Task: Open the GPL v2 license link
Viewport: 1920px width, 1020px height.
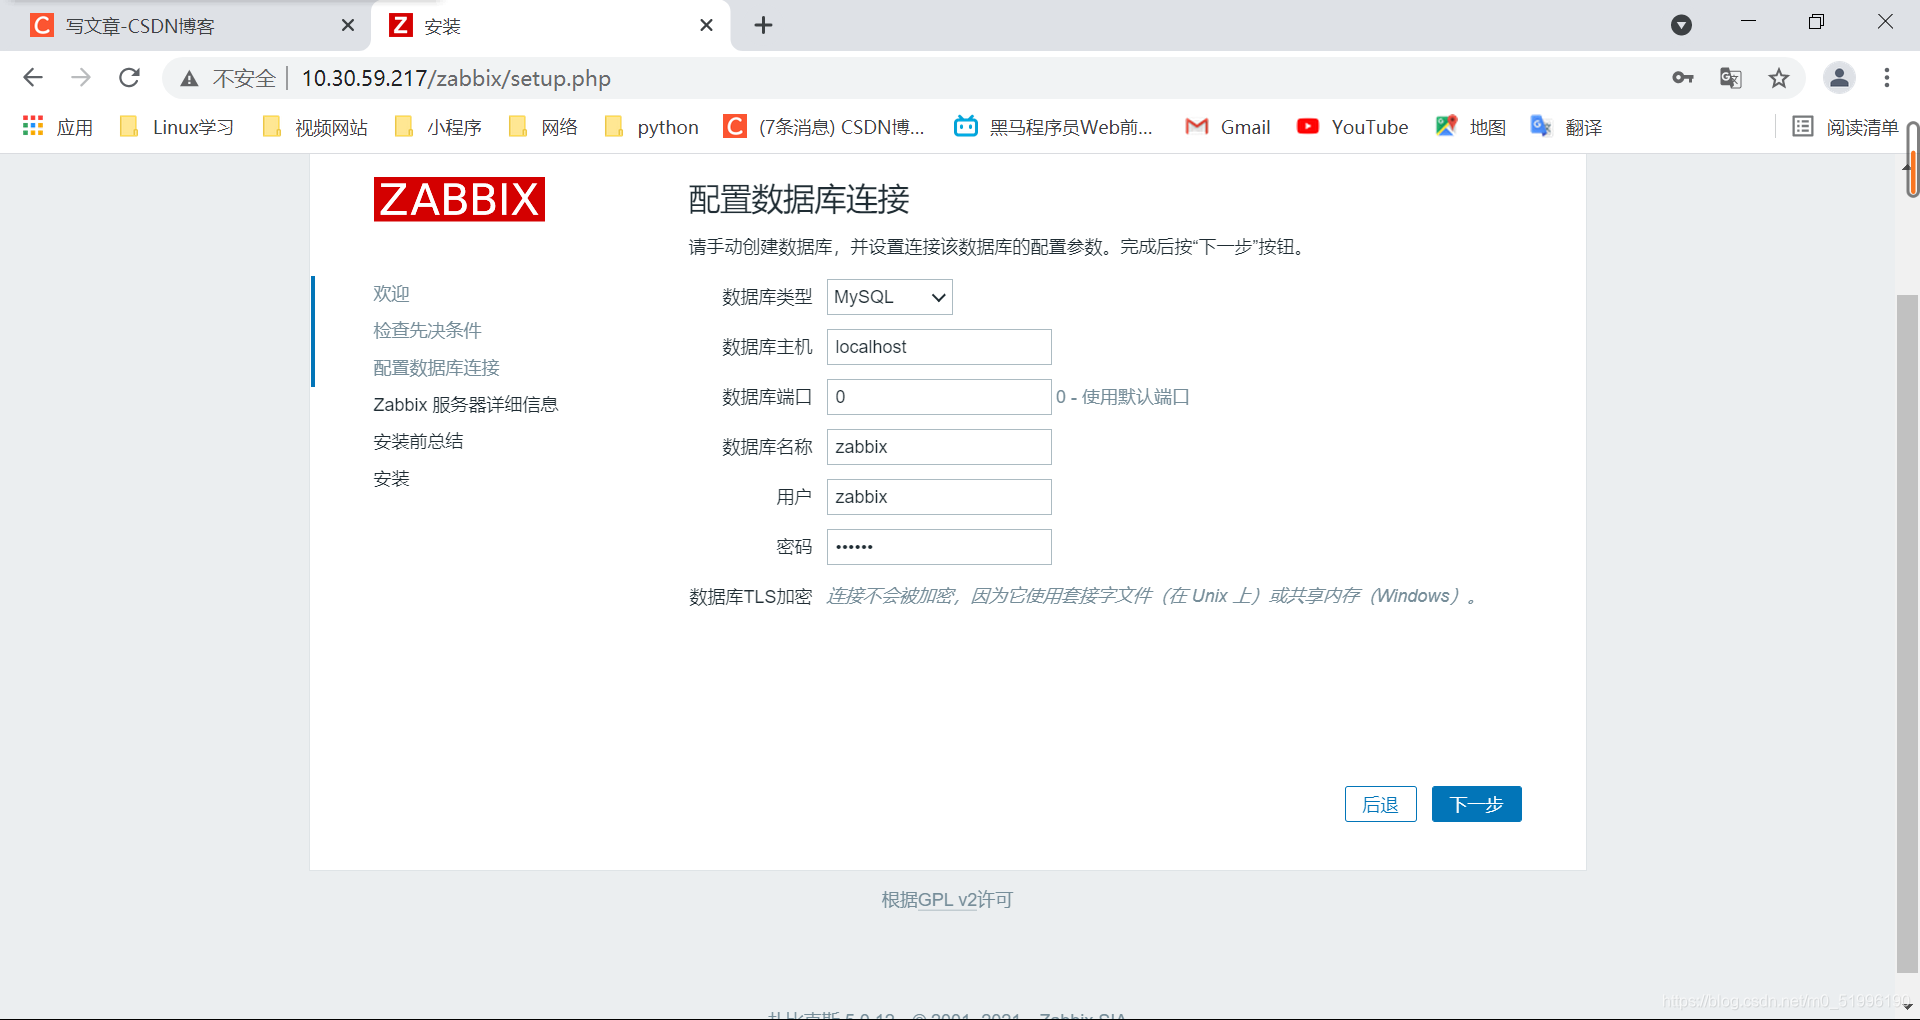Action: click(947, 900)
